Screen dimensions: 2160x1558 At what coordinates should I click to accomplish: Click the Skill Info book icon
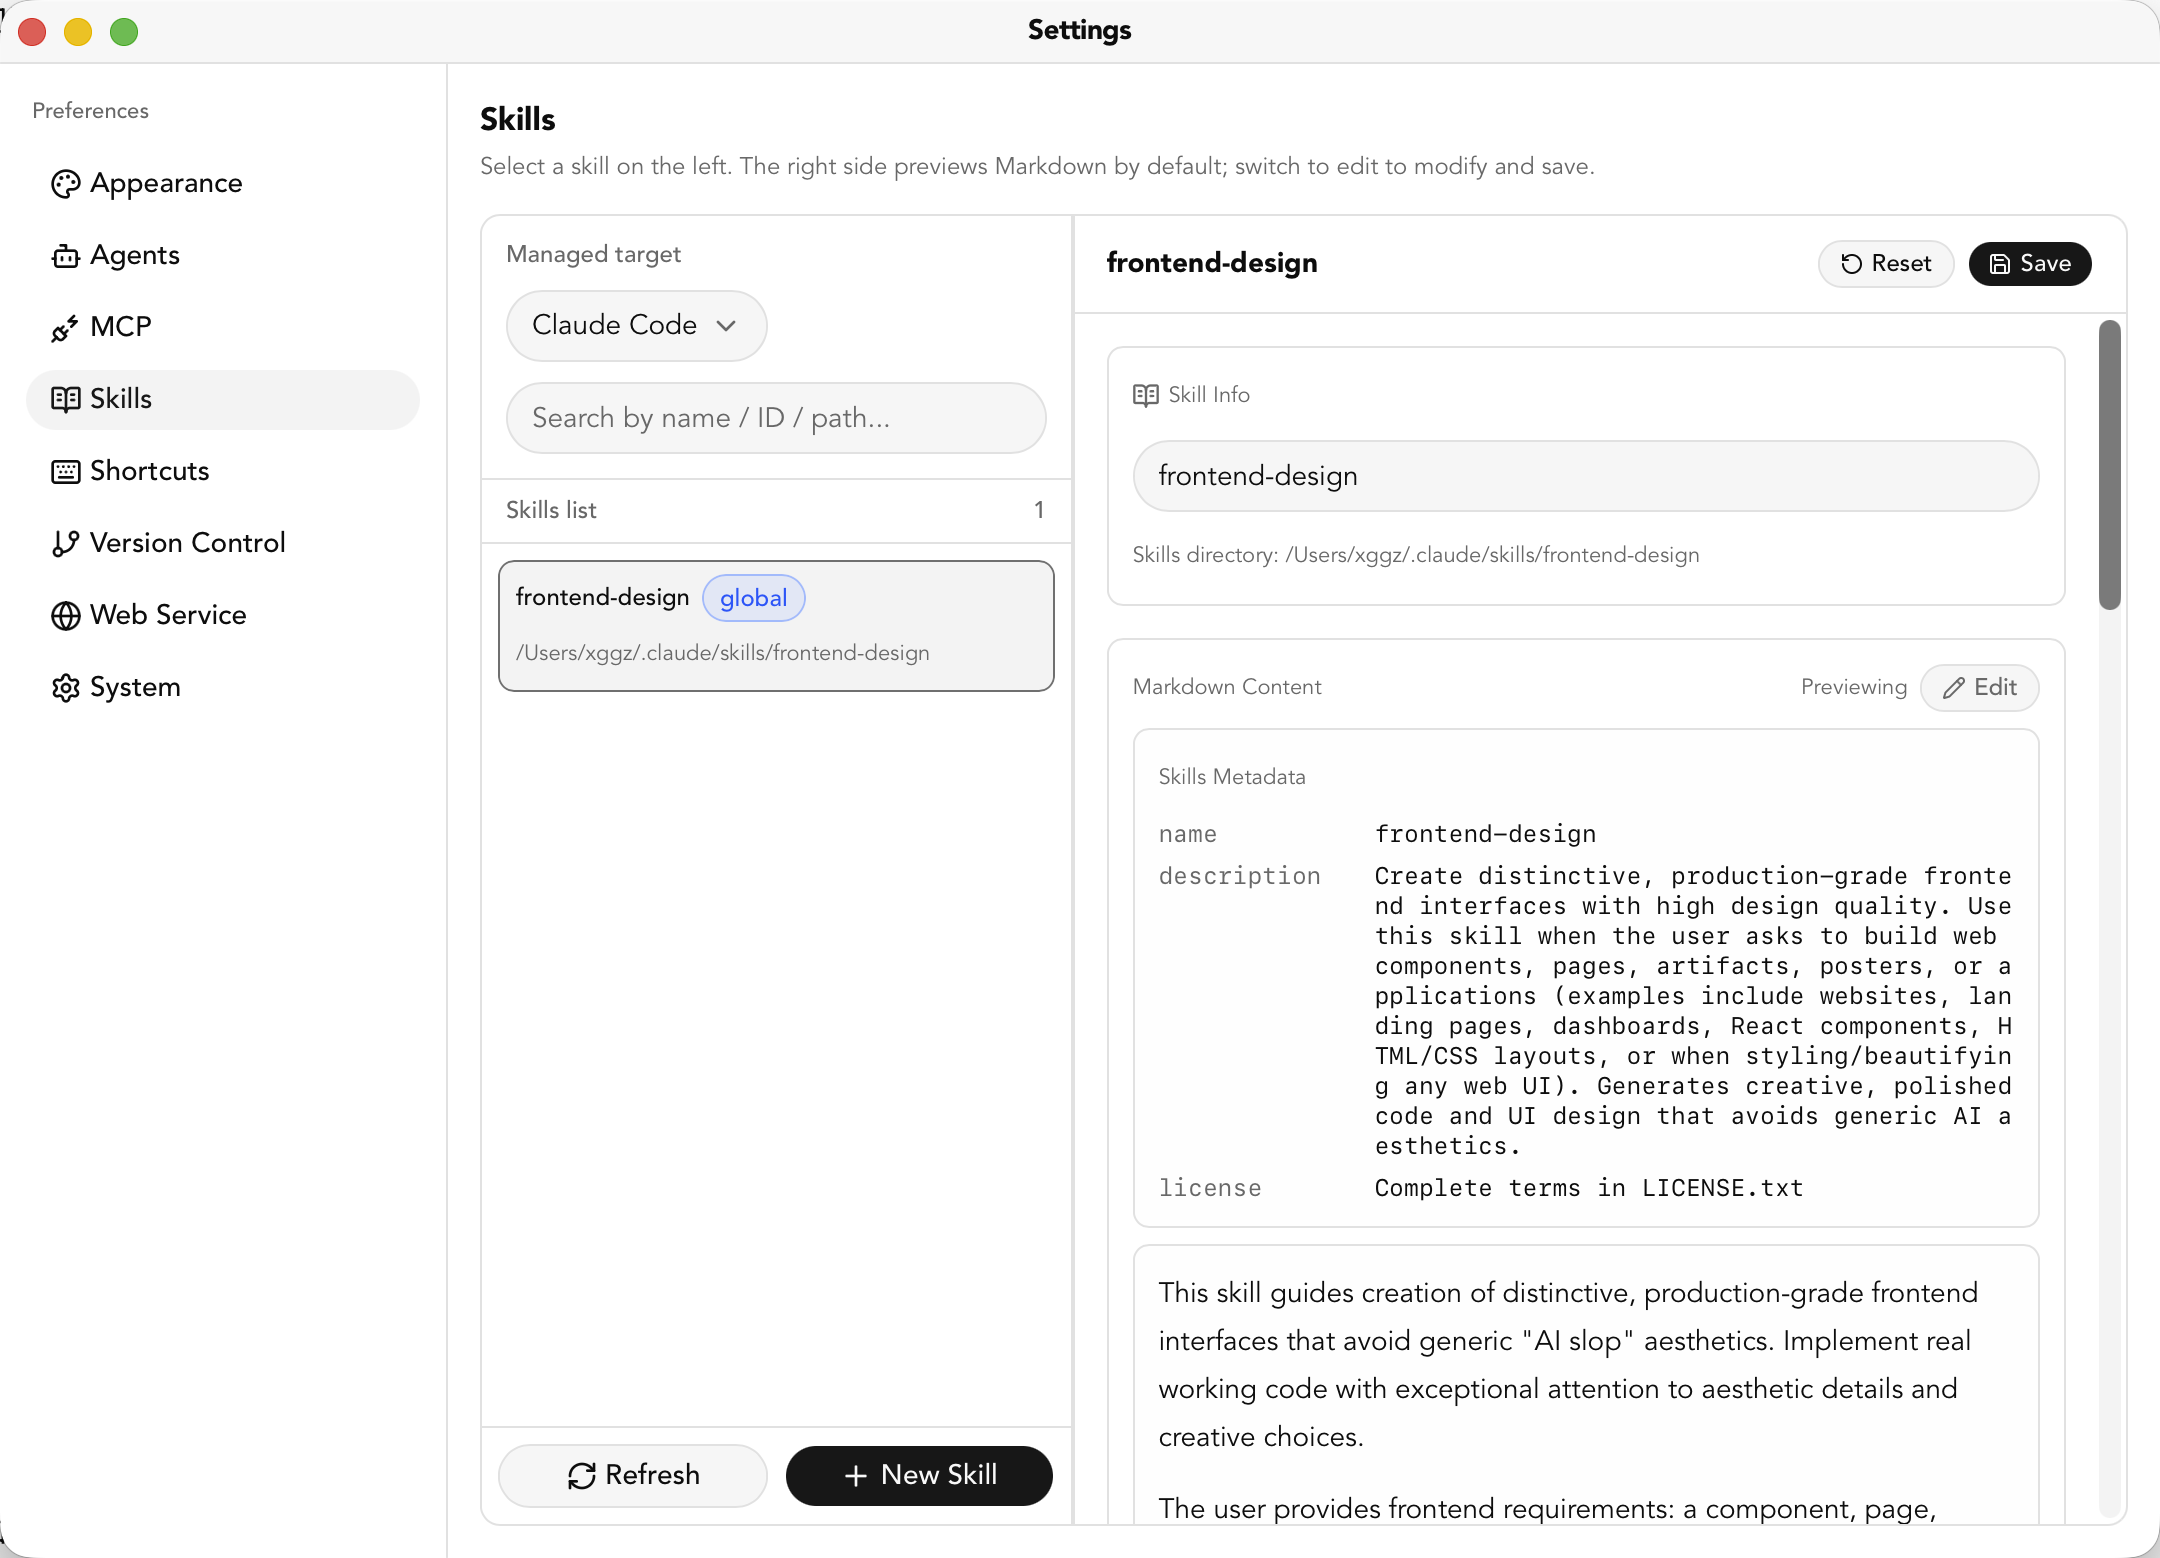coord(1145,395)
